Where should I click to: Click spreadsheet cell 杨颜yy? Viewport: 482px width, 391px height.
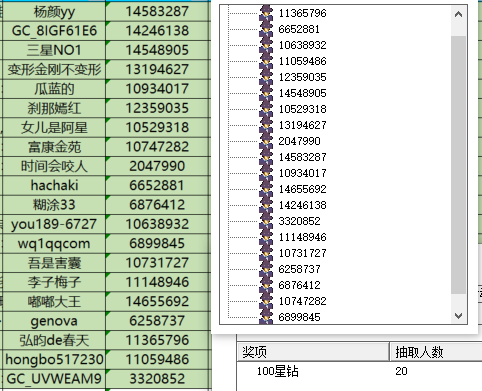(x=54, y=12)
